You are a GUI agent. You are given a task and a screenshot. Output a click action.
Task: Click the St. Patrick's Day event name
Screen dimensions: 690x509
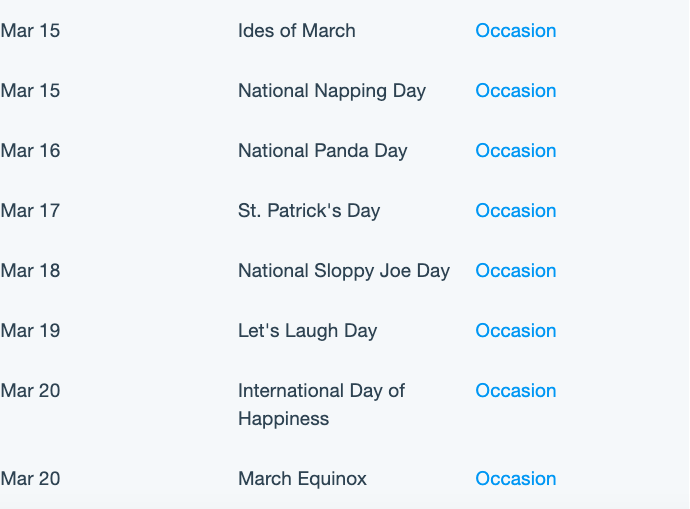[309, 211]
